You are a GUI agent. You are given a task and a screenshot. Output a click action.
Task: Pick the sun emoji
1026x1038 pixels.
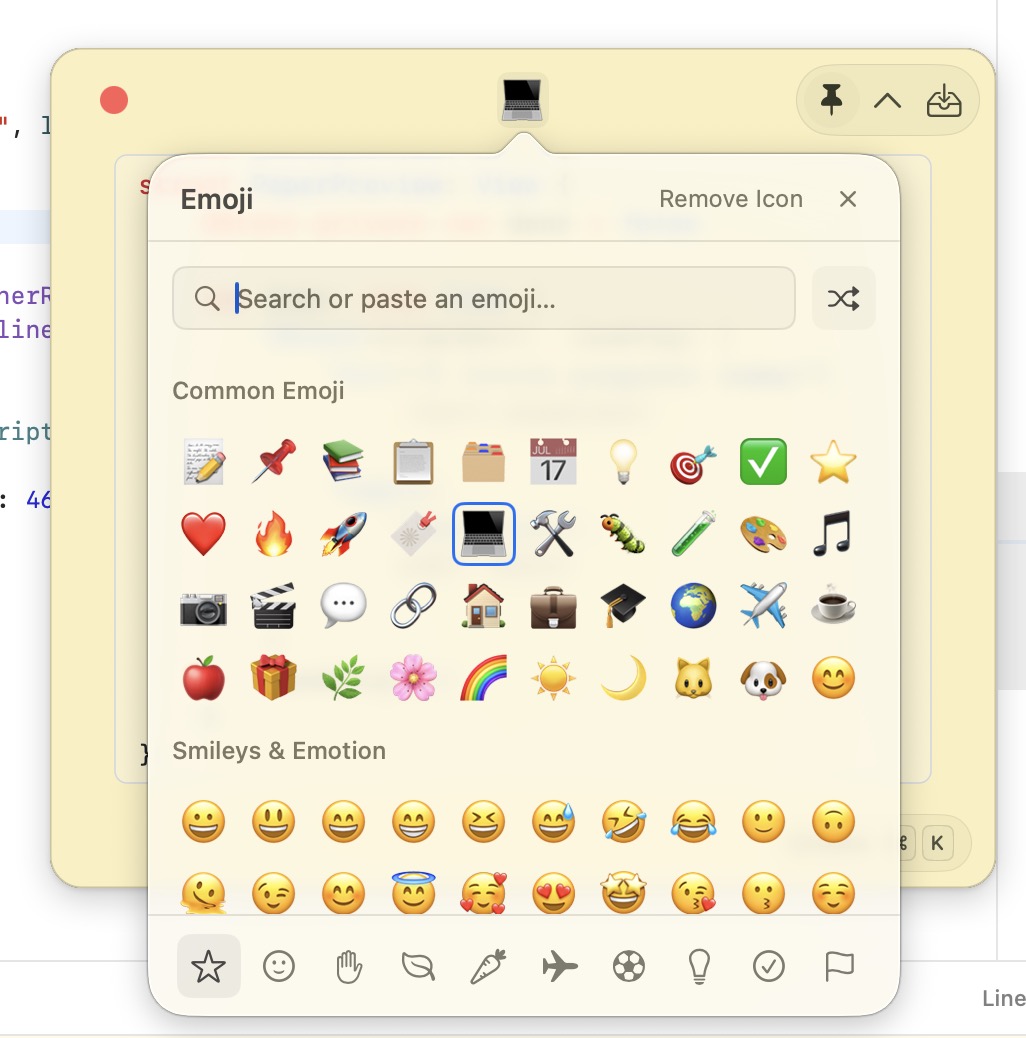click(553, 678)
